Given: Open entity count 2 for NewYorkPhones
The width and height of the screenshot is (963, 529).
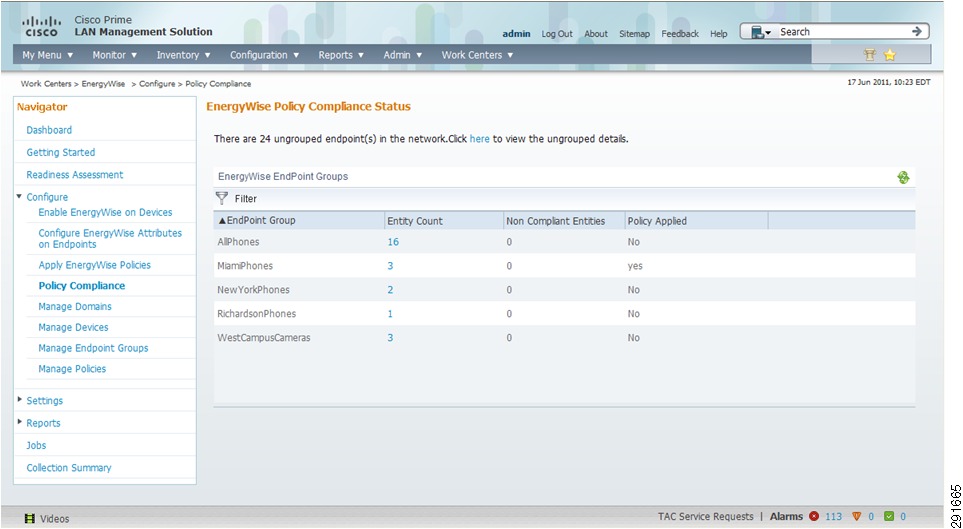Looking at the screenshot, I should coord(390,289).
